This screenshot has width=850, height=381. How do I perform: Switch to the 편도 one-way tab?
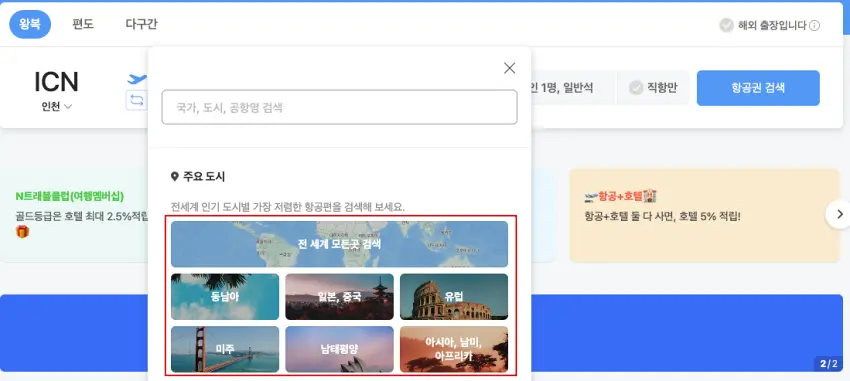pos(83,24)
